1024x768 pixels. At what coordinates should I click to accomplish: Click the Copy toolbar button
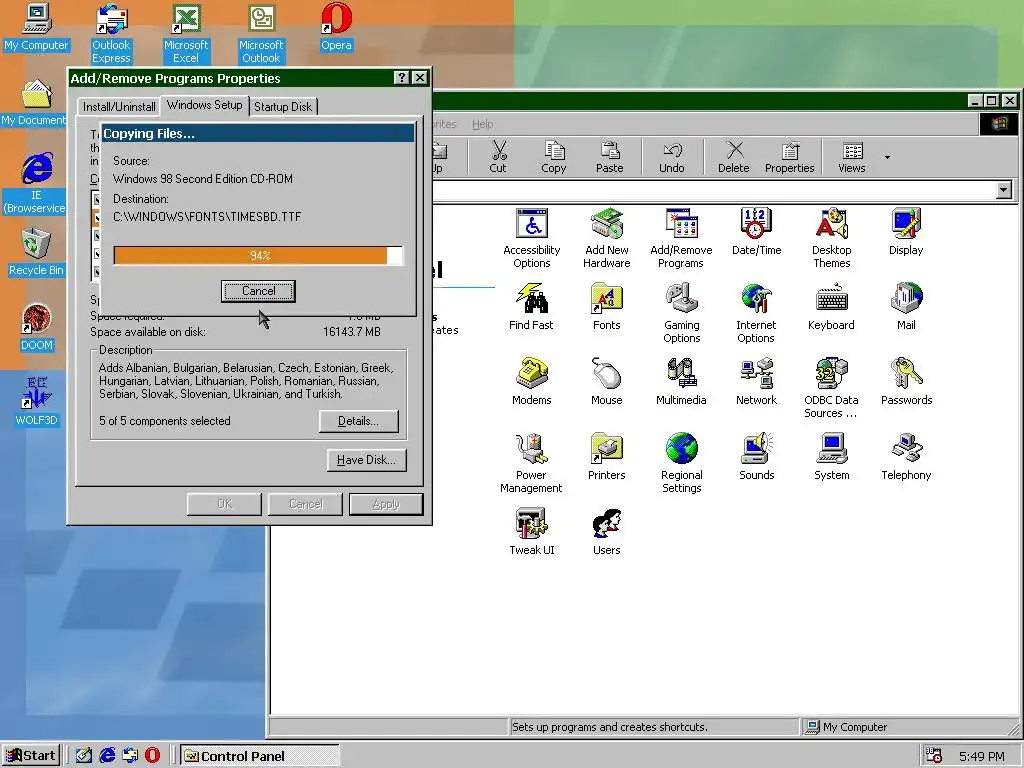click(x=554, y=157)
